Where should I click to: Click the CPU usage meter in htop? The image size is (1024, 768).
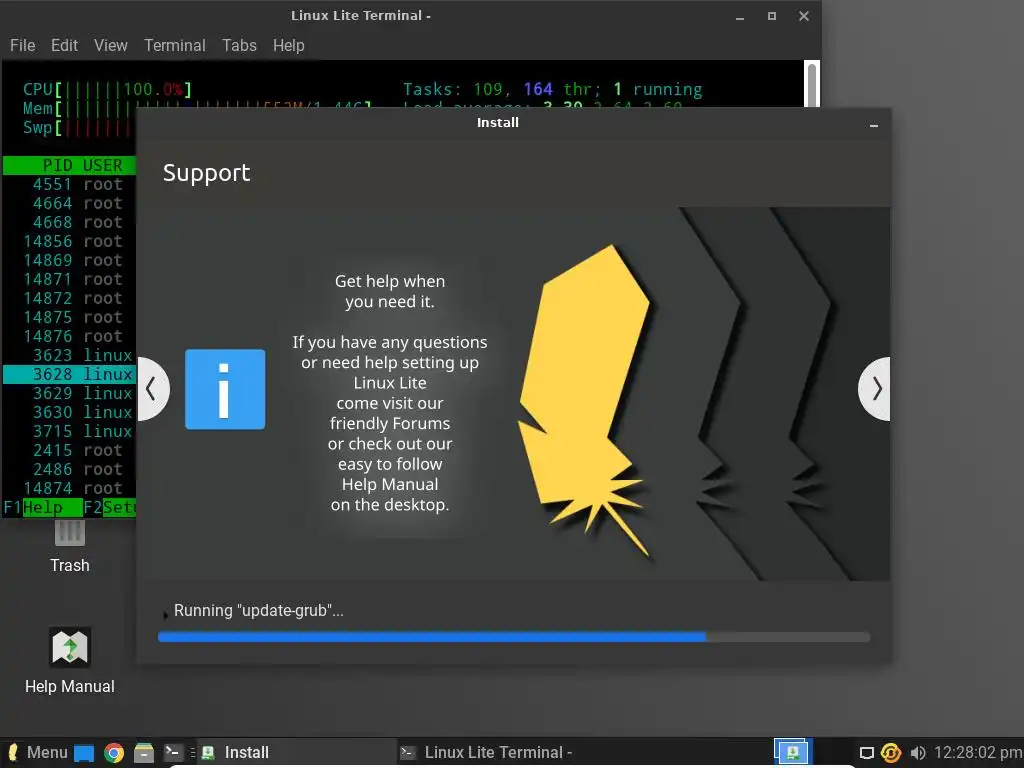pos(108,89)
